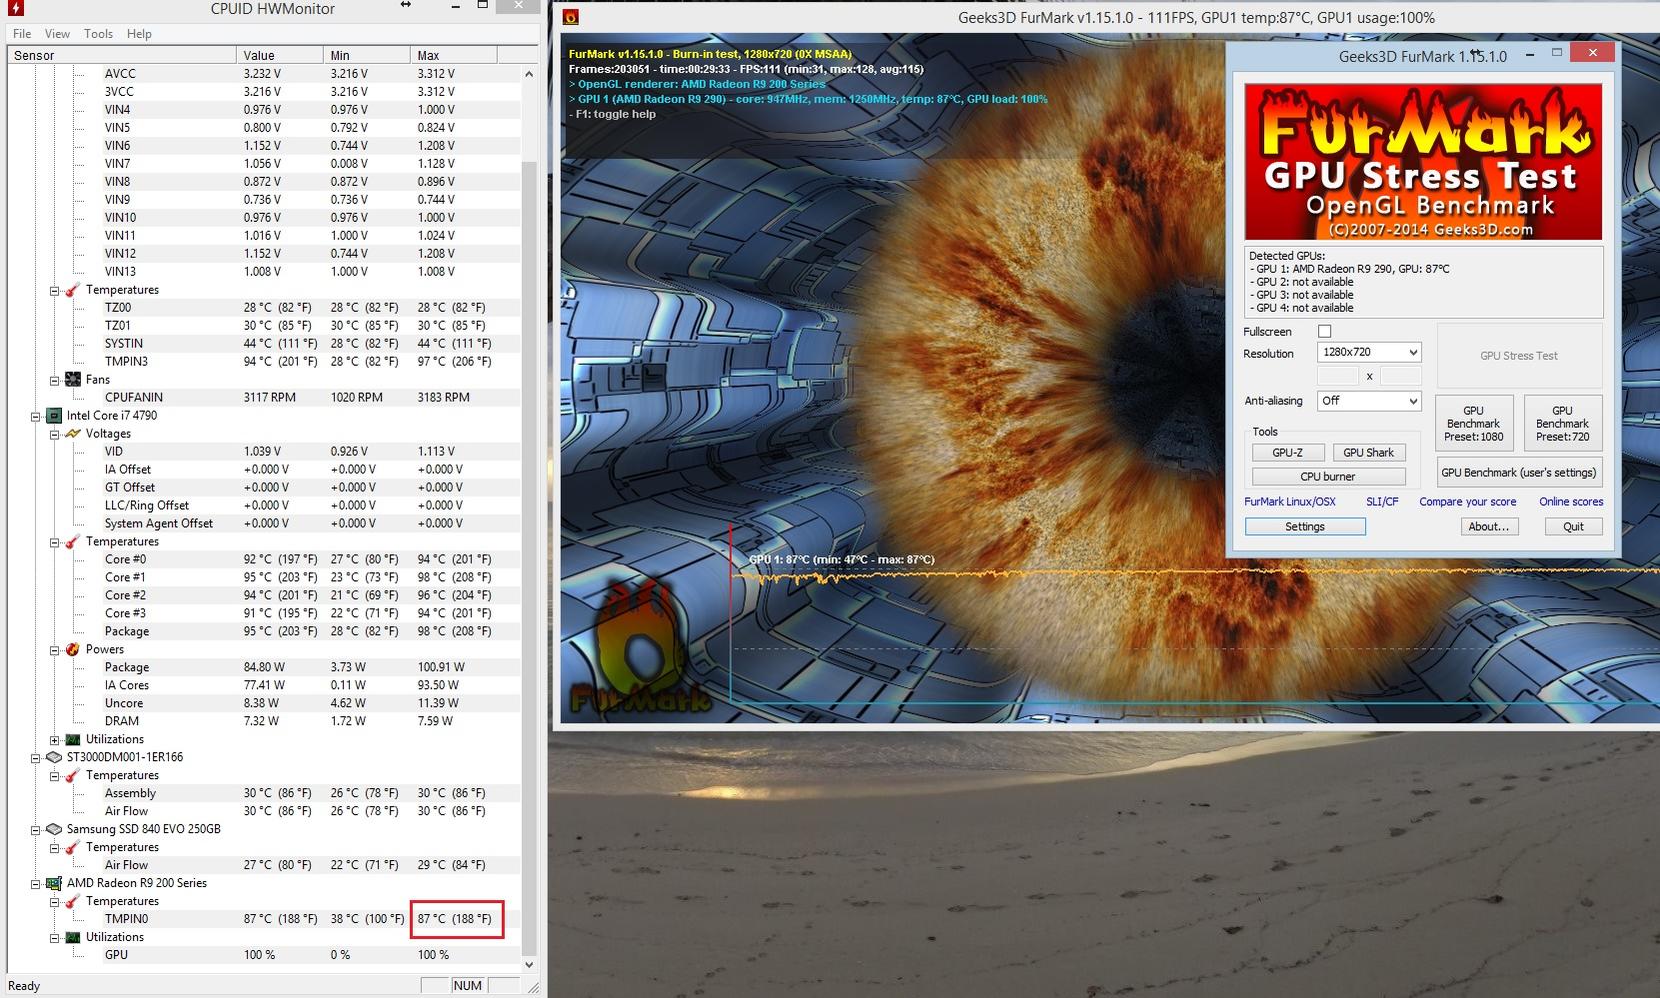Click the Min column header
Screen dimensions: 1660x998
(x=367, y=55)
